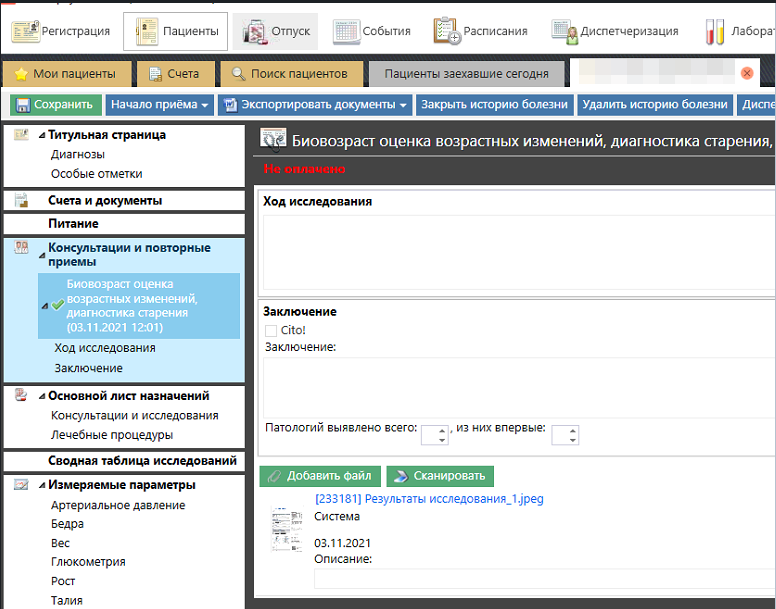Image resolution: width=776 pixels, height=609 pixels.
Task: Open the Результаты исследования_1.jpeg file link
Action: click(x=429, y=499)
